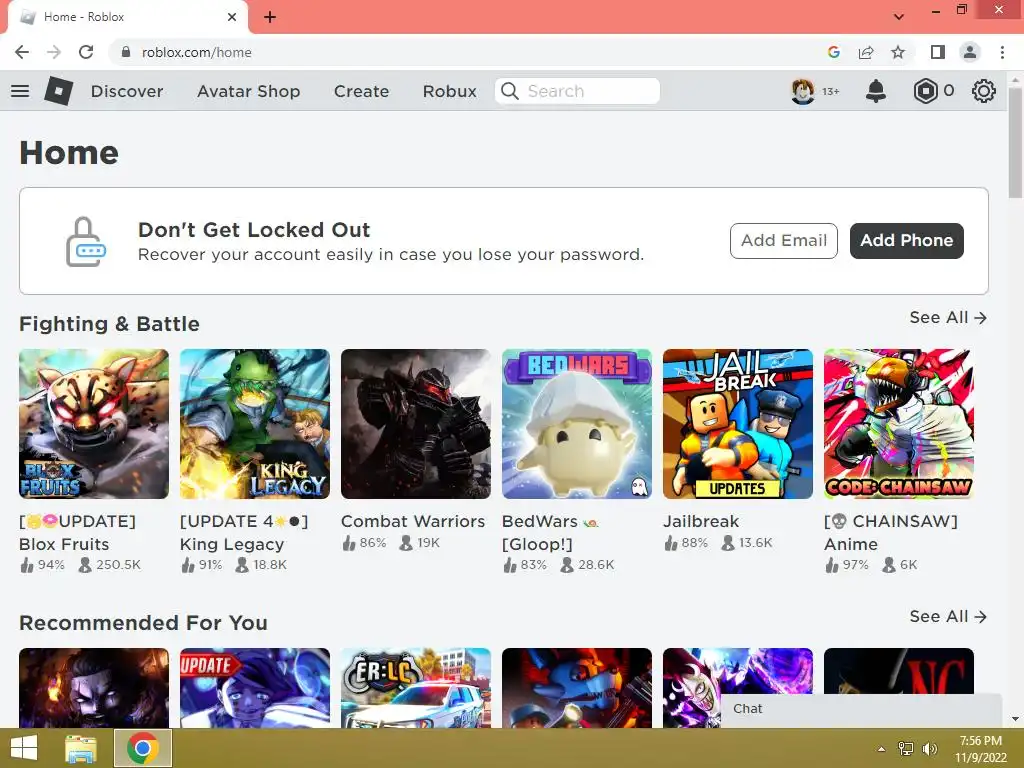Open the taskbar clock showing 7:56 PM
1024x768 pixels.
[980, 749]
